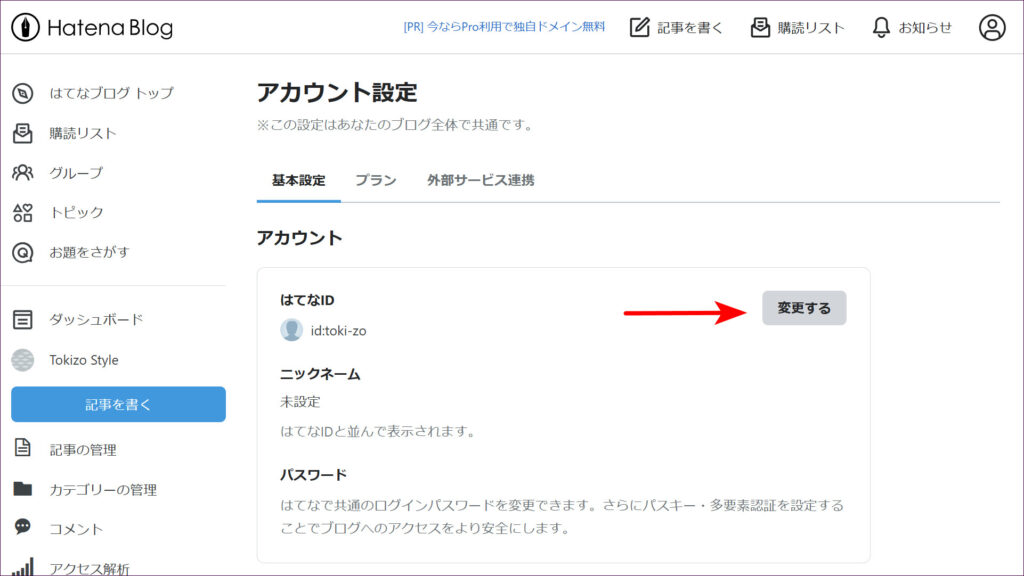Image resolution: width=1024 pixels, height=576 pixels.
Task: Click the Hatena Blog logo
Action: pos(92,28)
